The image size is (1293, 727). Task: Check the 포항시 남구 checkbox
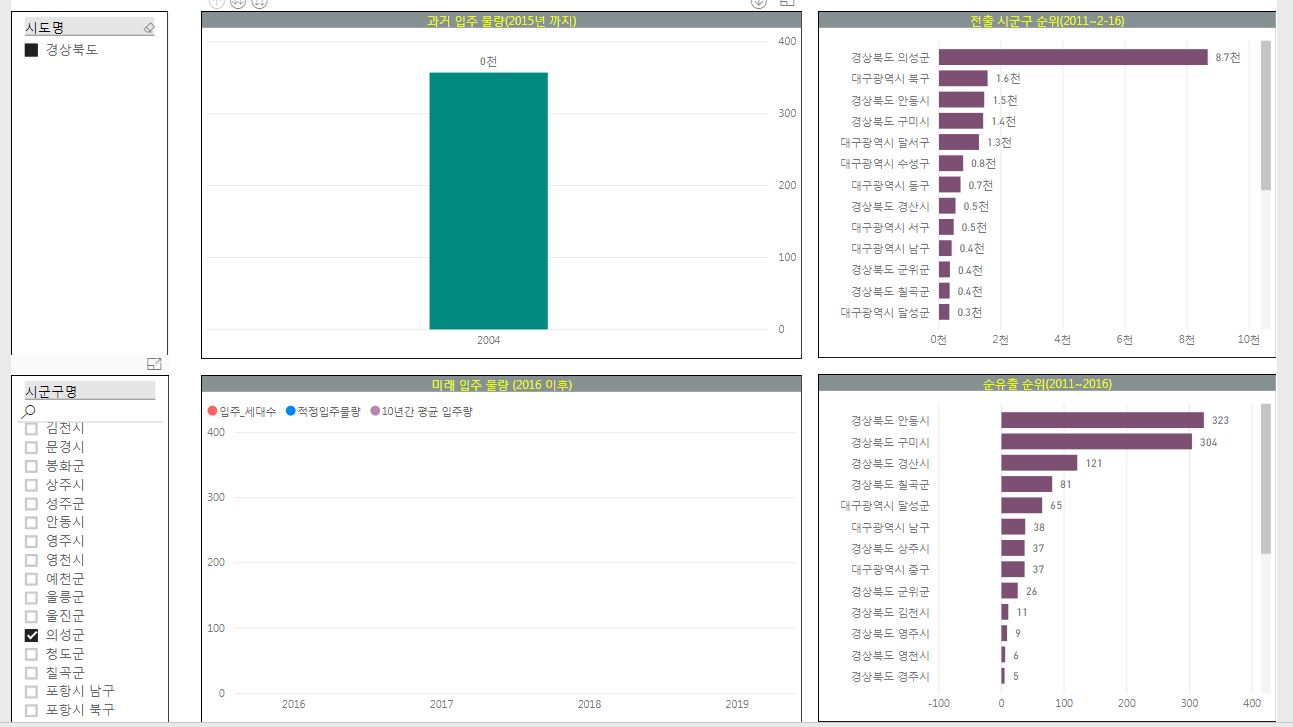[x=31, y=691]
